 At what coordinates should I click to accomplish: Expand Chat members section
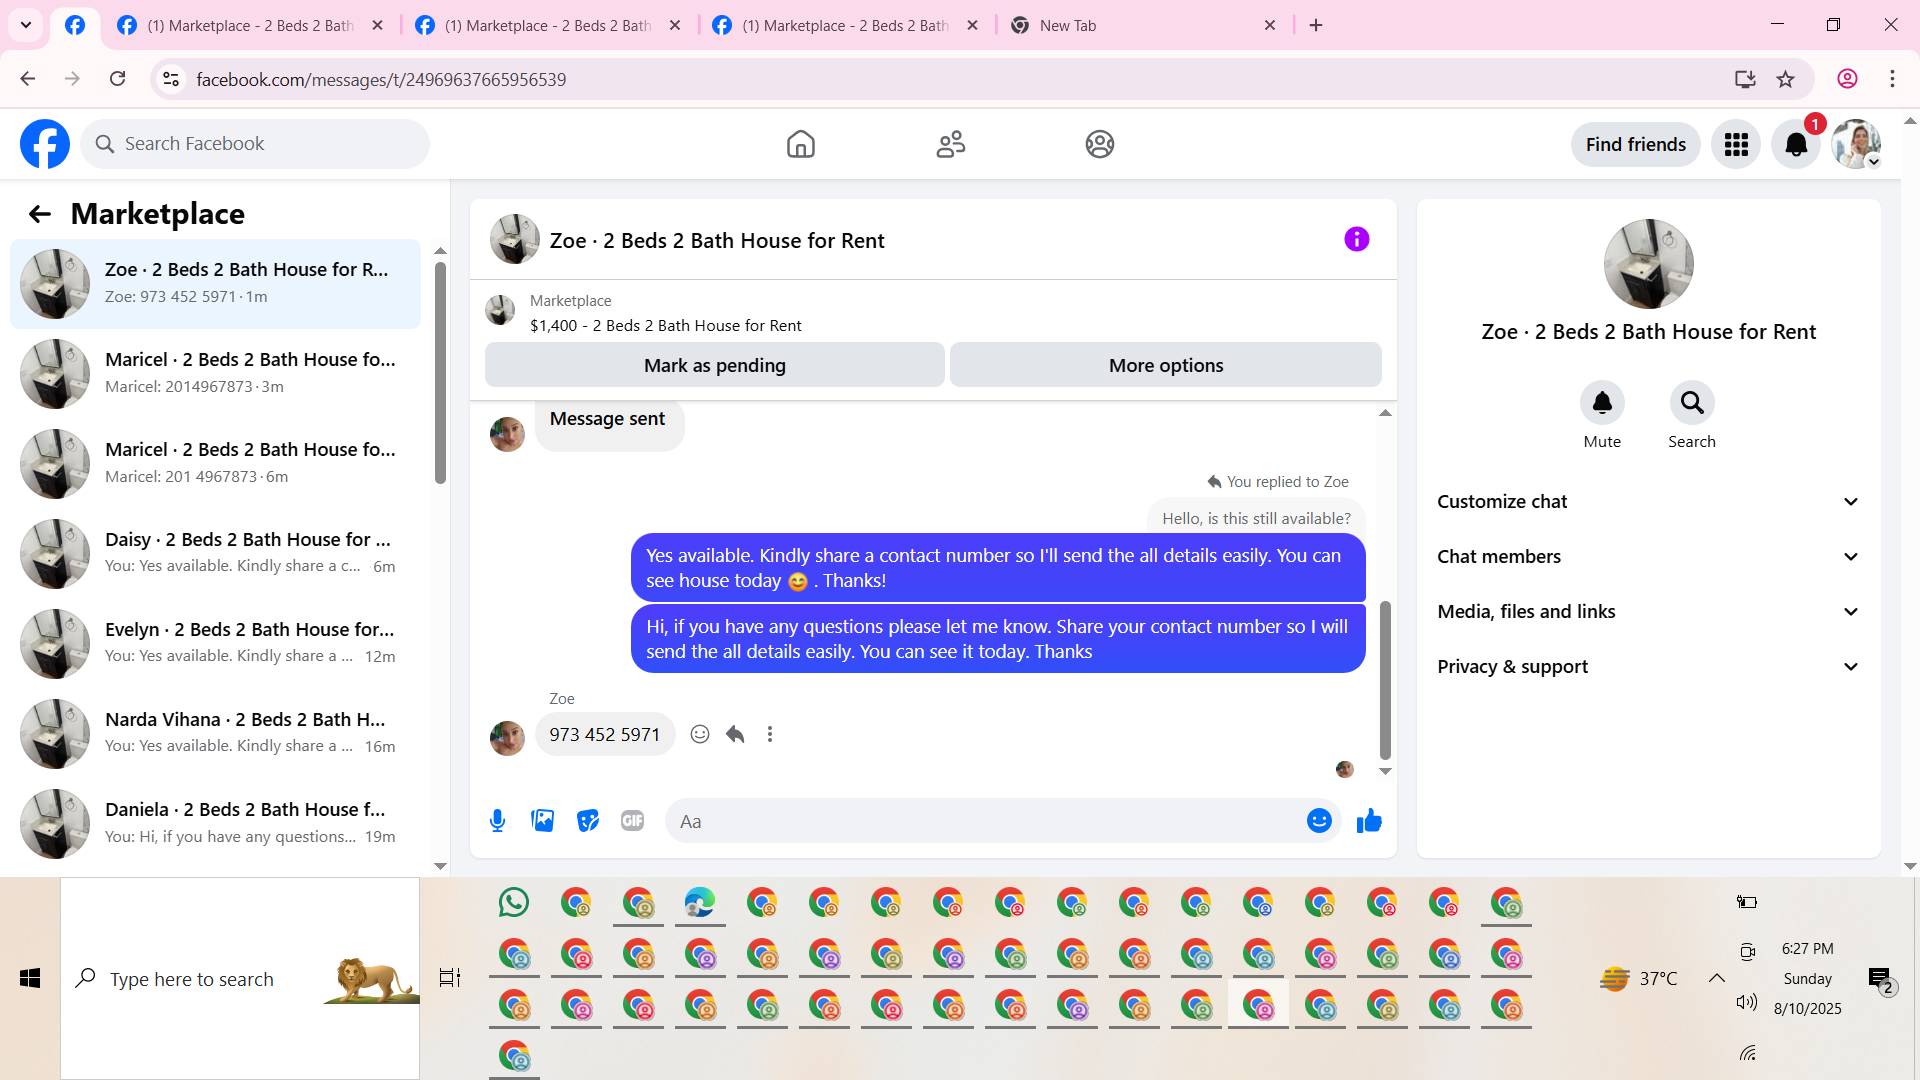pyautogui.click(x=1648, y=557)
